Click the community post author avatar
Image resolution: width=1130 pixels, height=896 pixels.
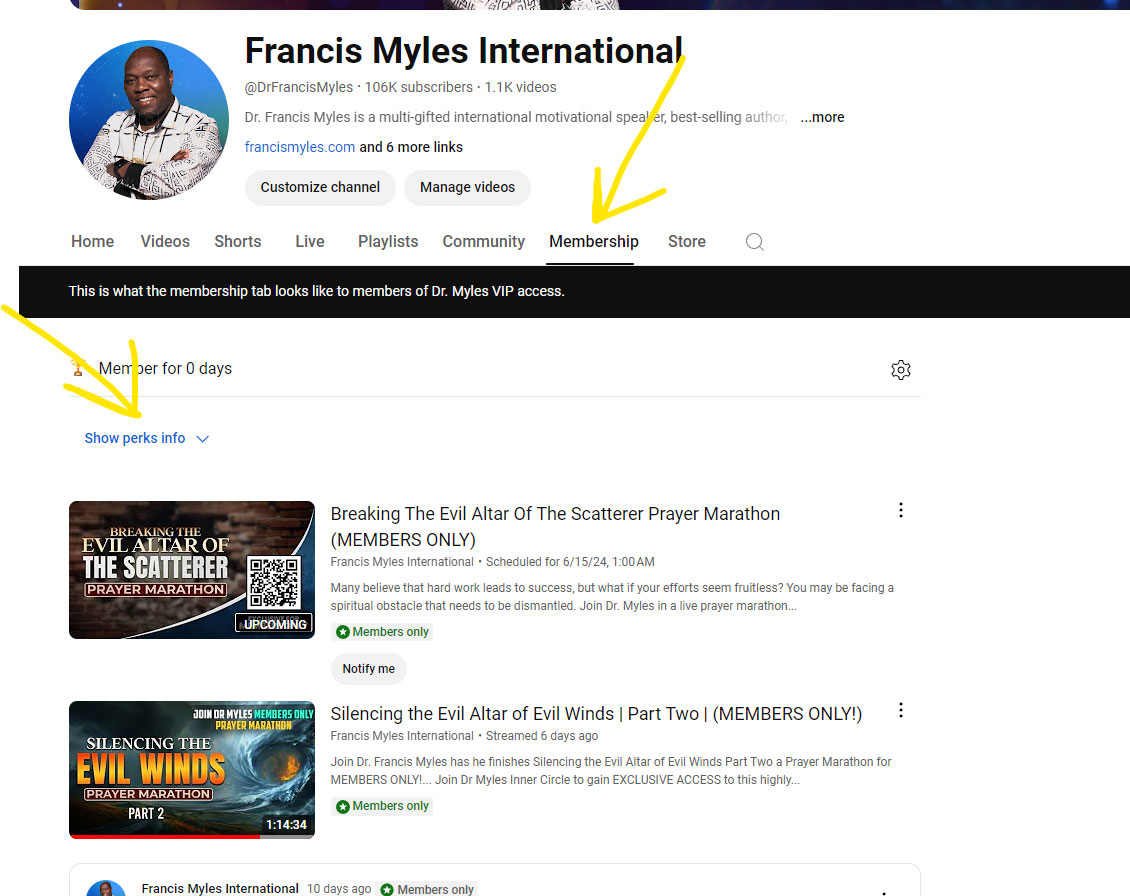click(106, 888)
